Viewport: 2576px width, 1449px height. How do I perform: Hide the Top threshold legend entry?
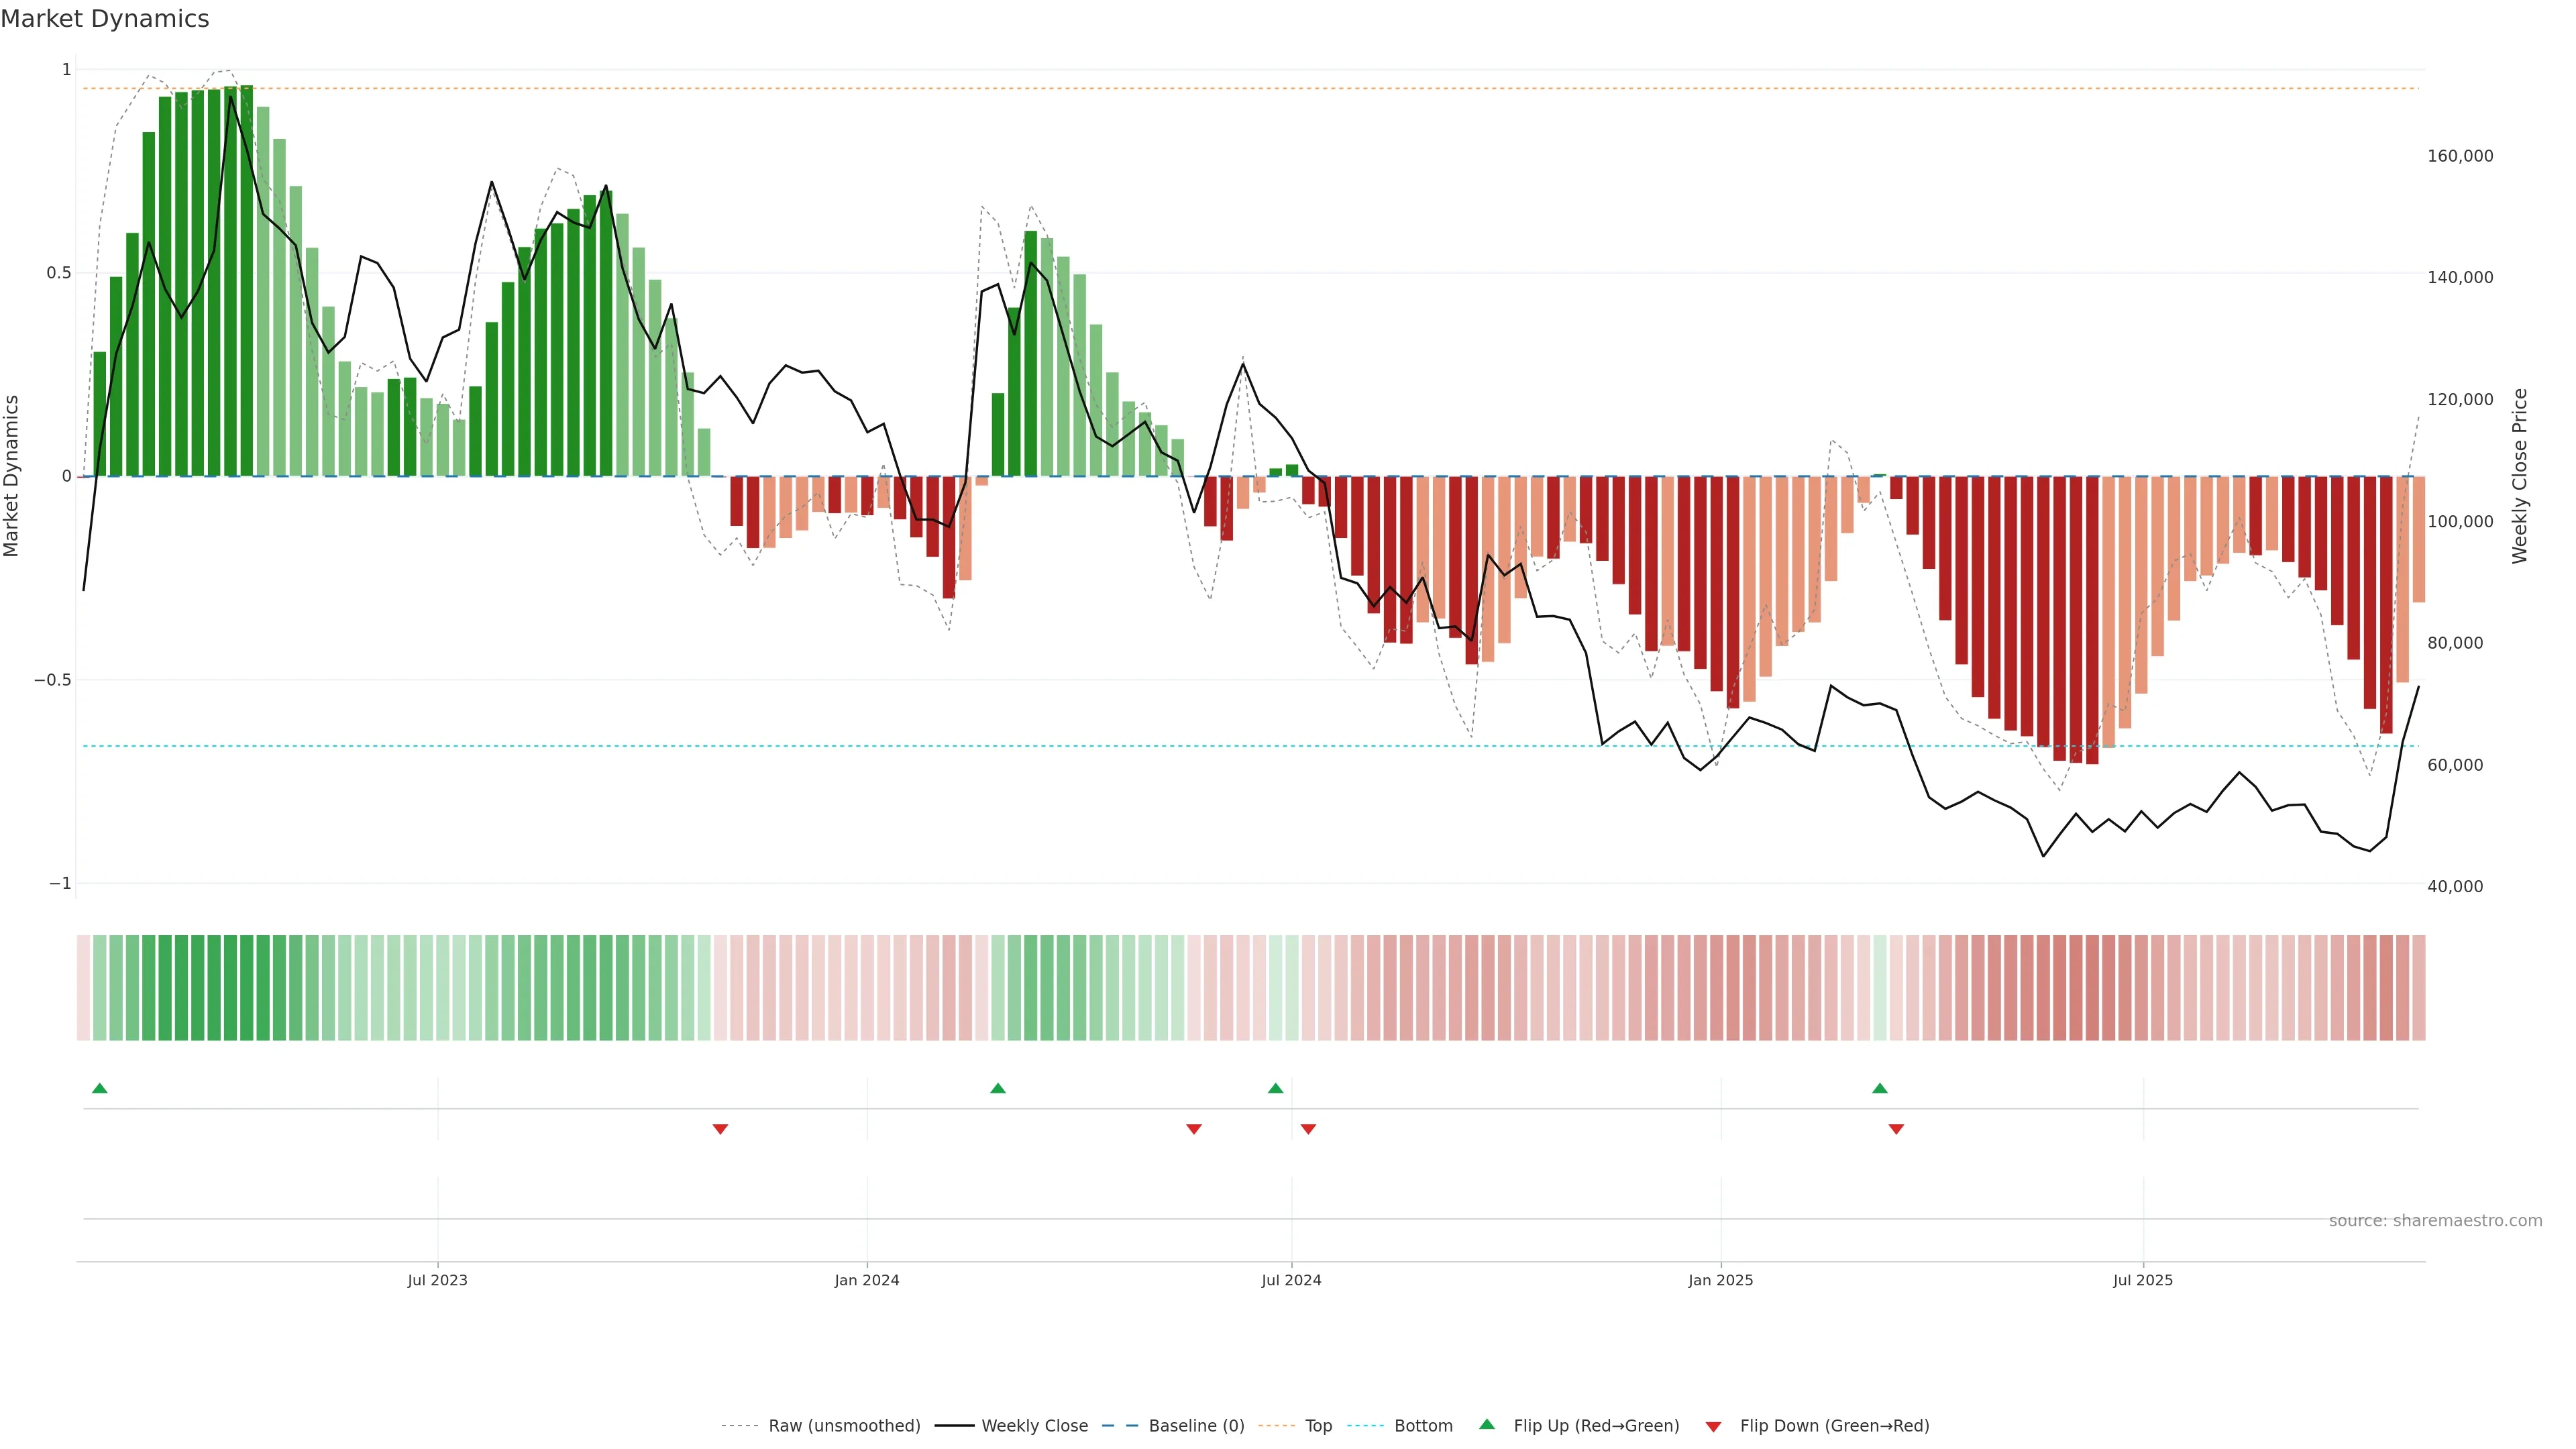point(1318,1425)
